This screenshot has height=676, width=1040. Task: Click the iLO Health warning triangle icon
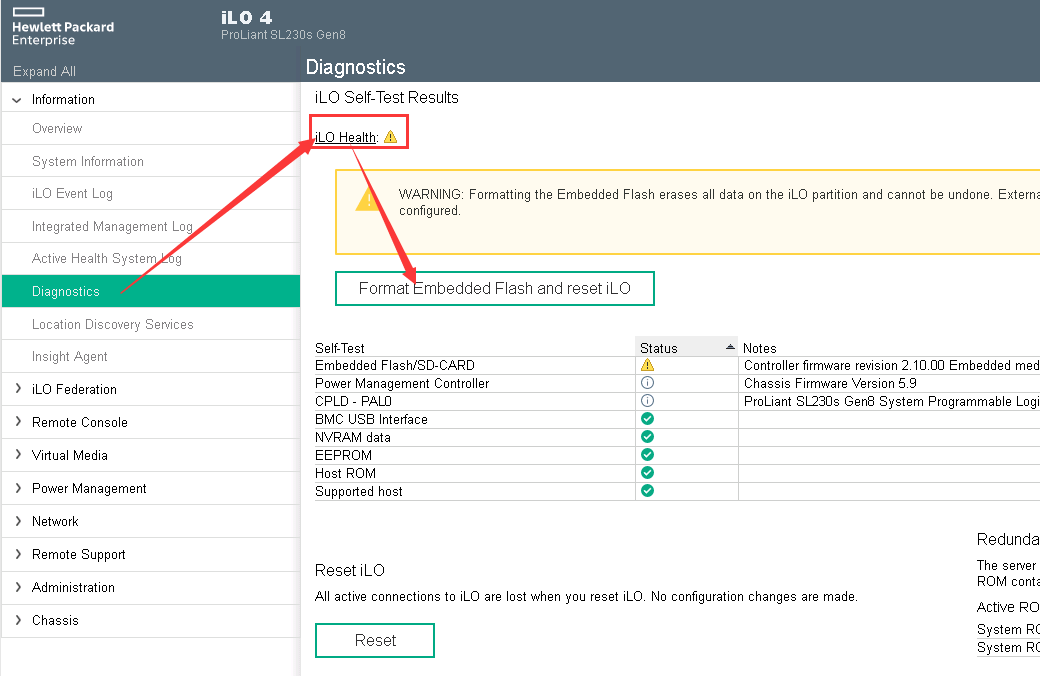390,137
